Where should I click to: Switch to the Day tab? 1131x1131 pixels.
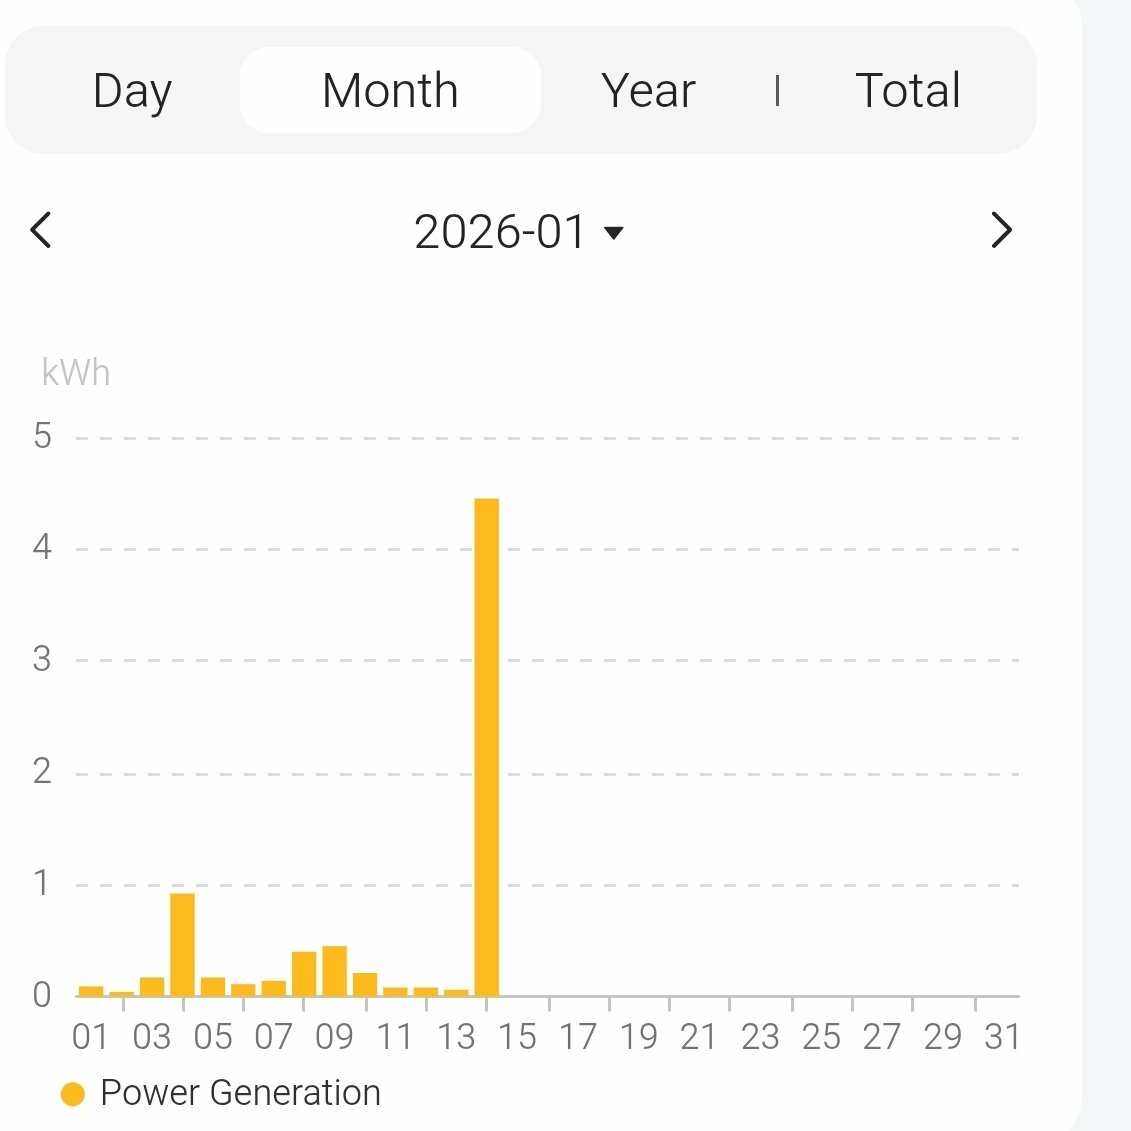tap(132, 91)
